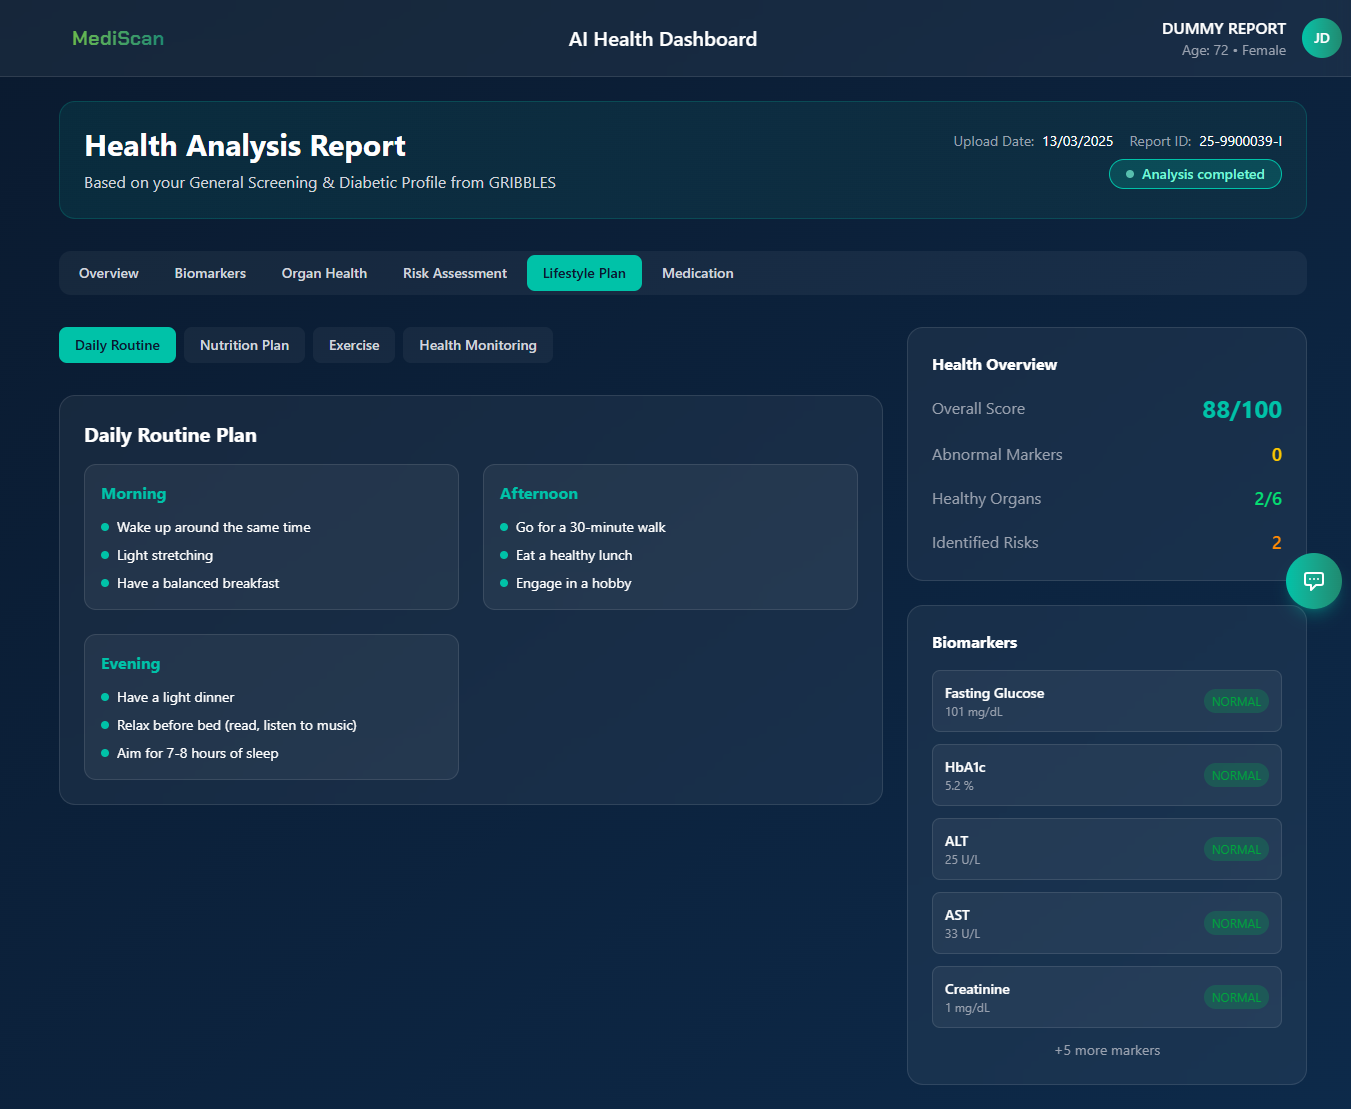1351x1109 pixels.
Task: Click the Morning routine card
Action: pyautogui.click(x=271, y=537)
